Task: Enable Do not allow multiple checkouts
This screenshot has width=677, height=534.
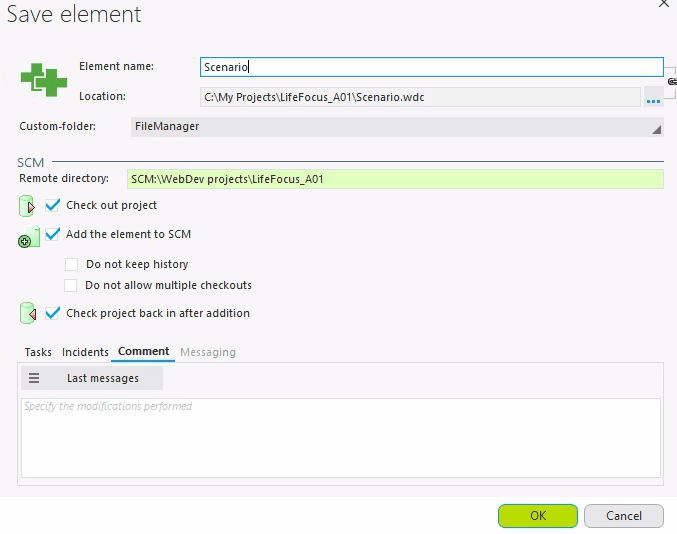Action: pyautogui.click(x=72, y=285)
